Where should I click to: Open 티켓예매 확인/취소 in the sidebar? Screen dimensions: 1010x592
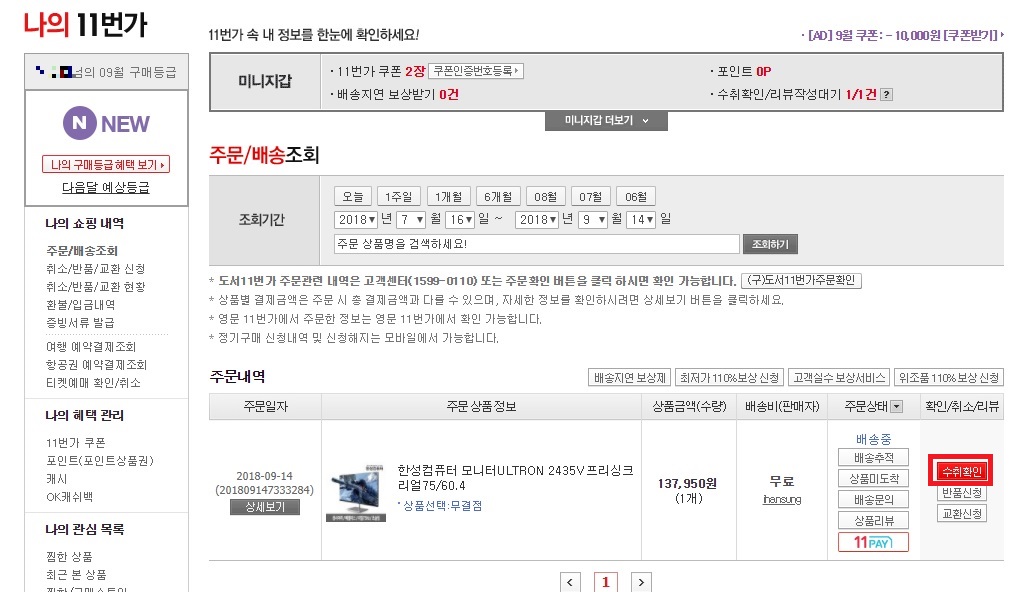(93, 383)
